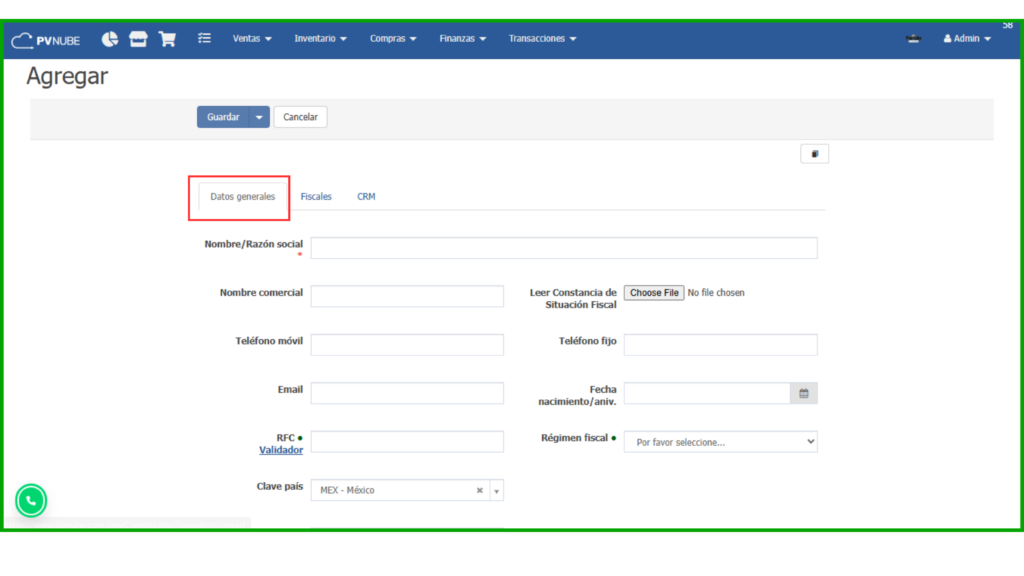Click the cash register icon near Admin
1024x576 pixels.
[x=912, y=39]
